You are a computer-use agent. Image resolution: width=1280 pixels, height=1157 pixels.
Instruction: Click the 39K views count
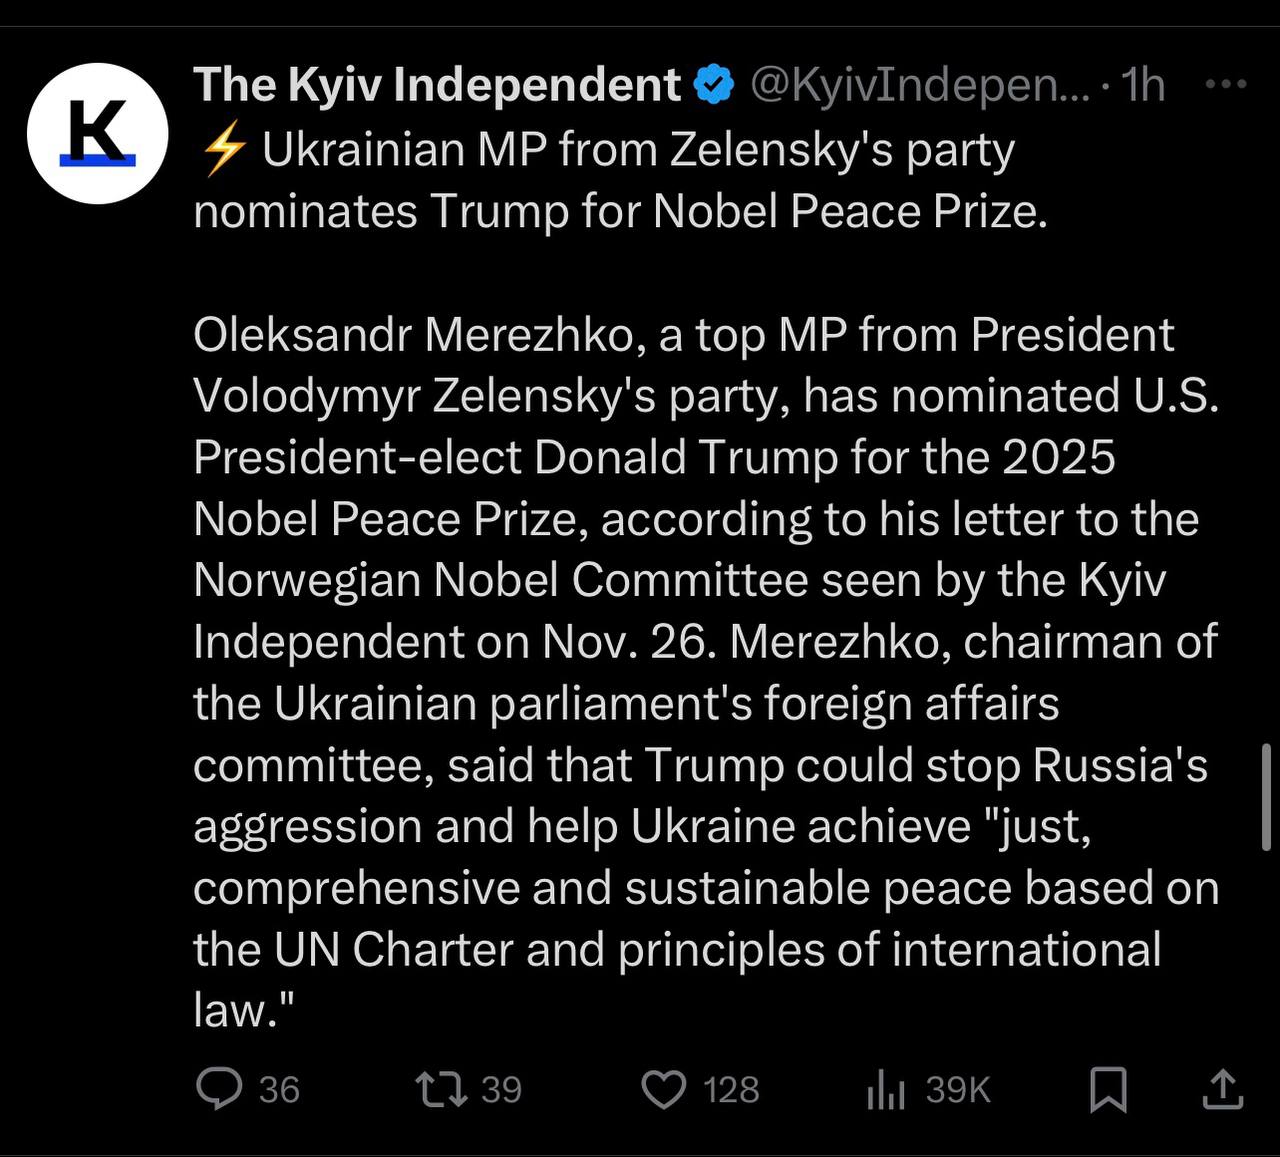click(x=957, y=1089)
